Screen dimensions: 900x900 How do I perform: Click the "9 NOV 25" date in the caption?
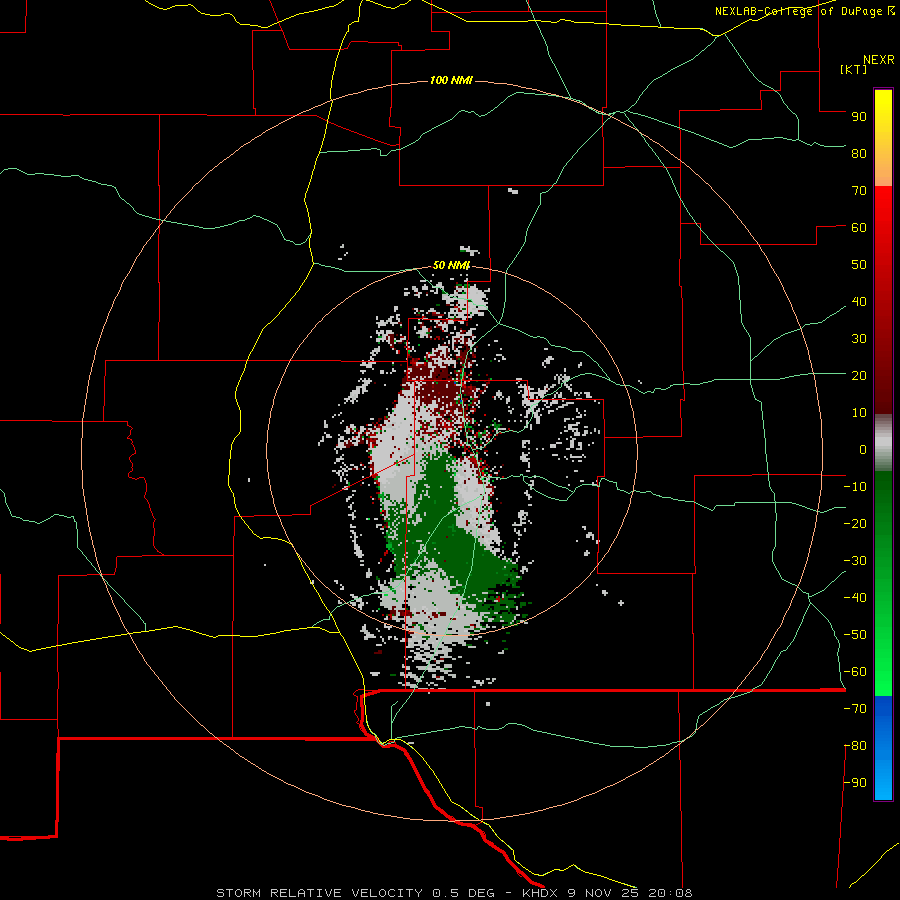(603, 893)
